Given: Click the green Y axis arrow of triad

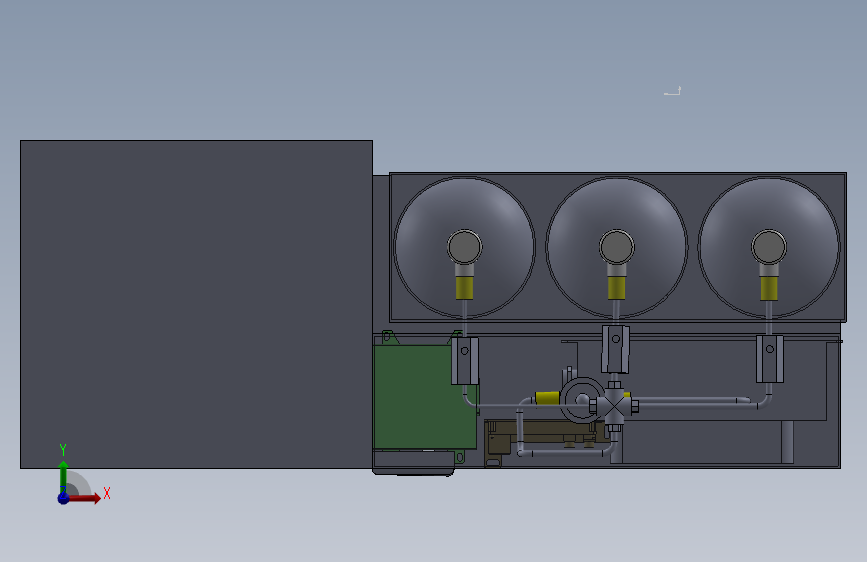Looking at the screenshot, I should click(64, 476).
